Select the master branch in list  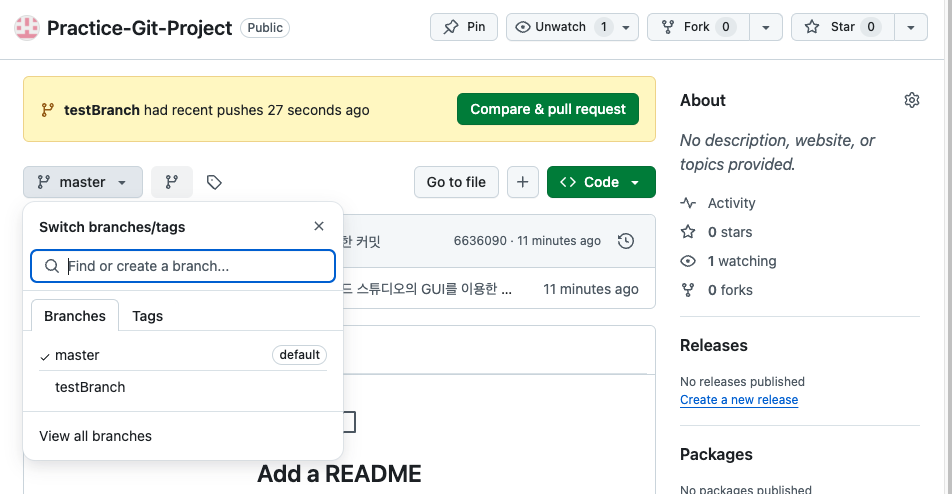tap(78, 355)
